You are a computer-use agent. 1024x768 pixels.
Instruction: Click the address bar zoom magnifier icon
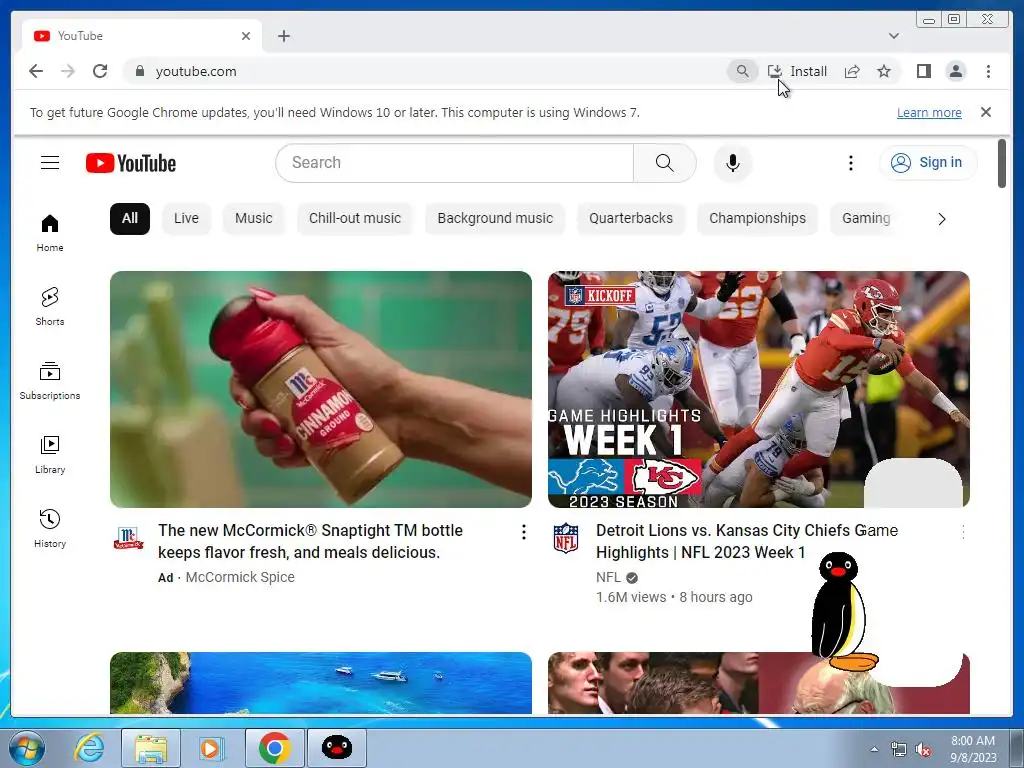[743, 71]
